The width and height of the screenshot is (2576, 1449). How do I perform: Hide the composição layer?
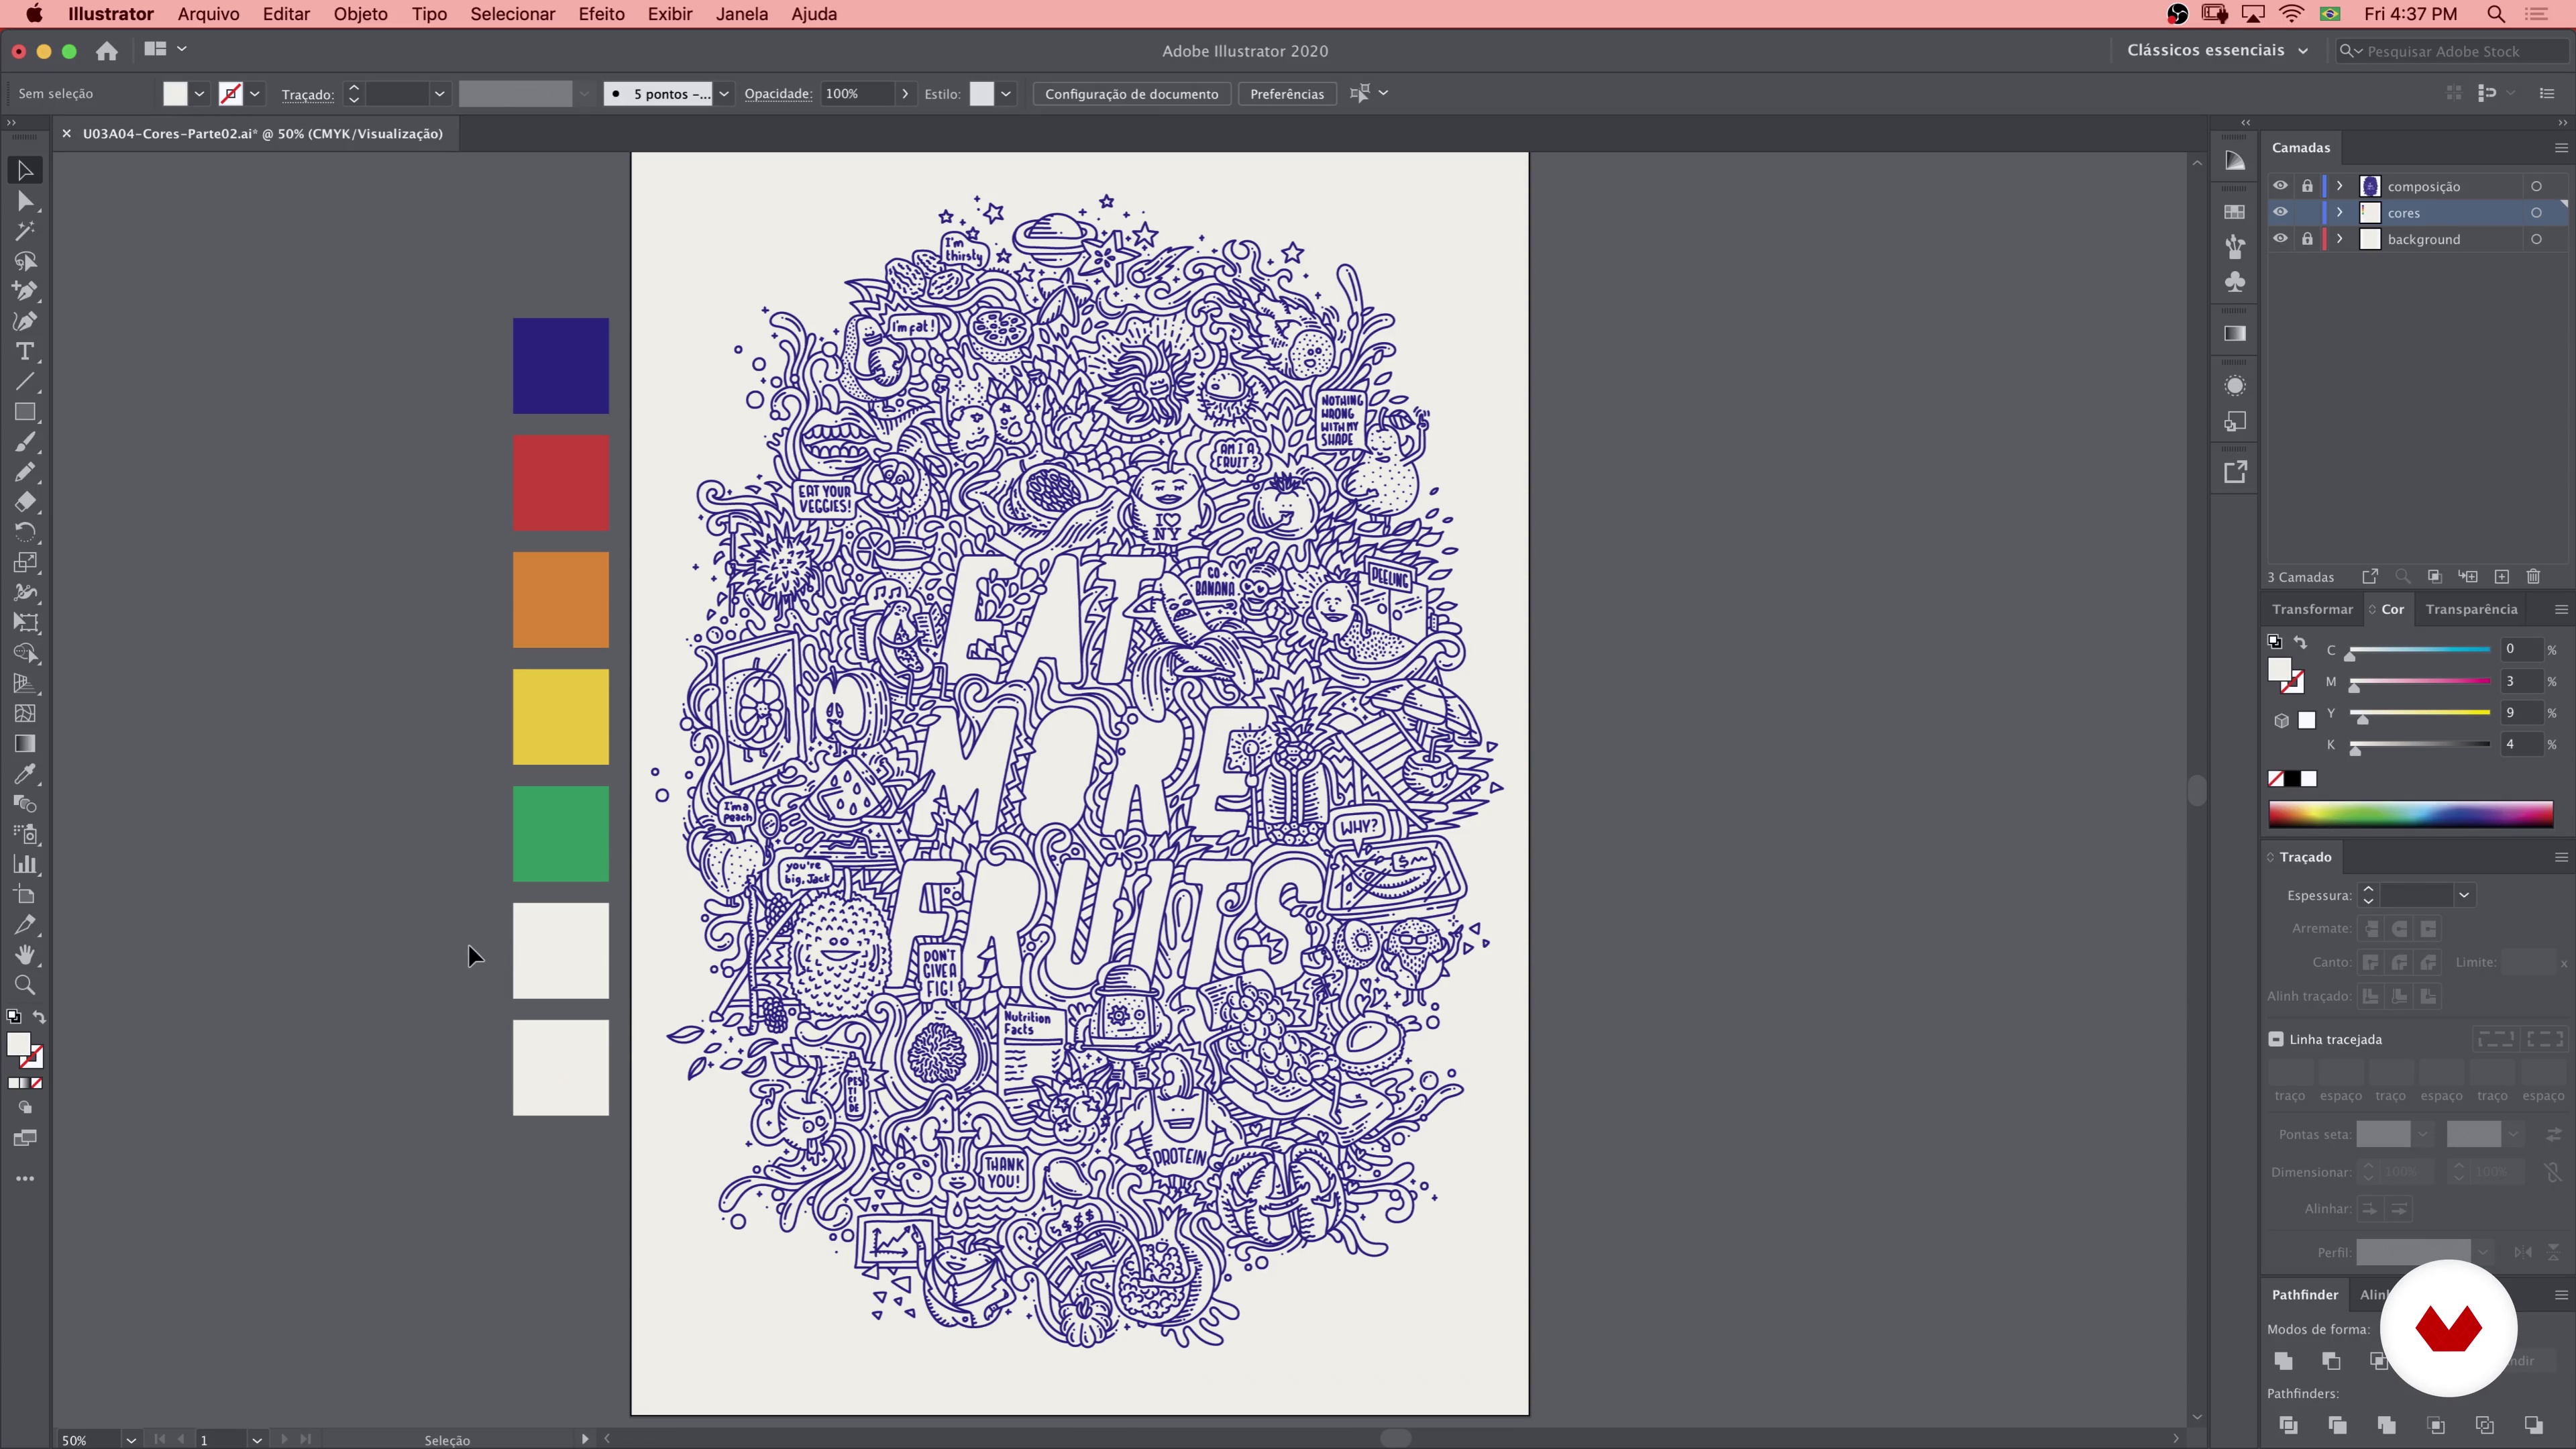pyautogui.click(x=2280, y=186)
